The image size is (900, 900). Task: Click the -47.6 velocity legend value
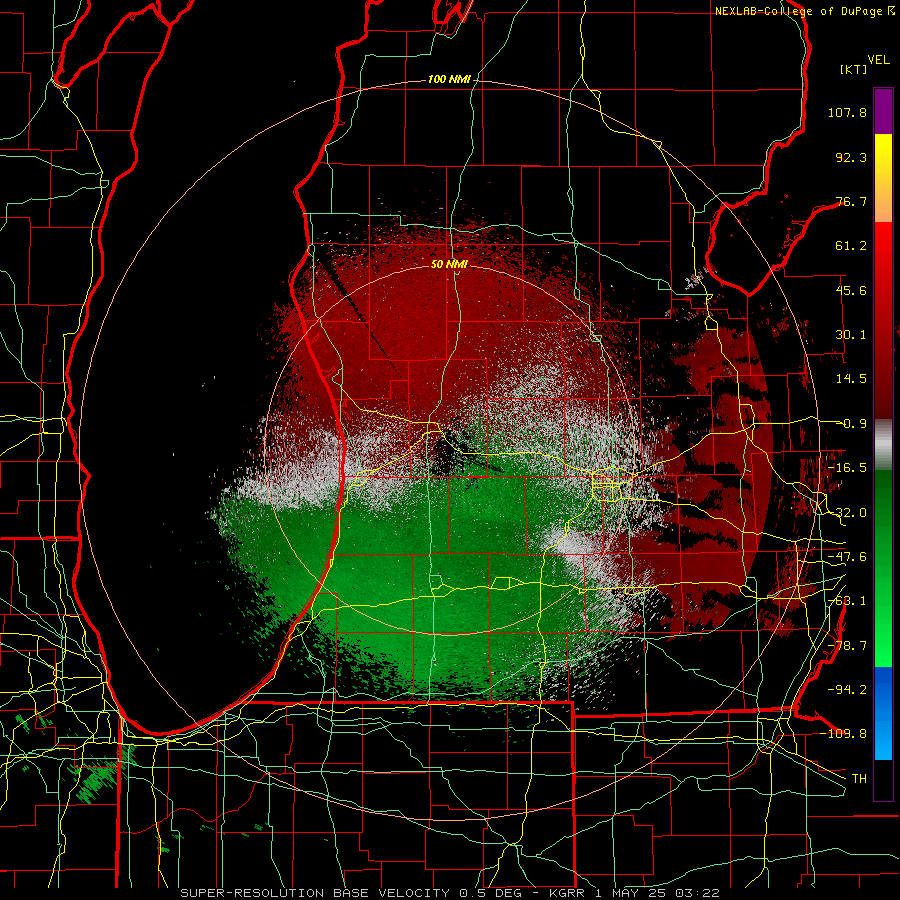point(847,557)
